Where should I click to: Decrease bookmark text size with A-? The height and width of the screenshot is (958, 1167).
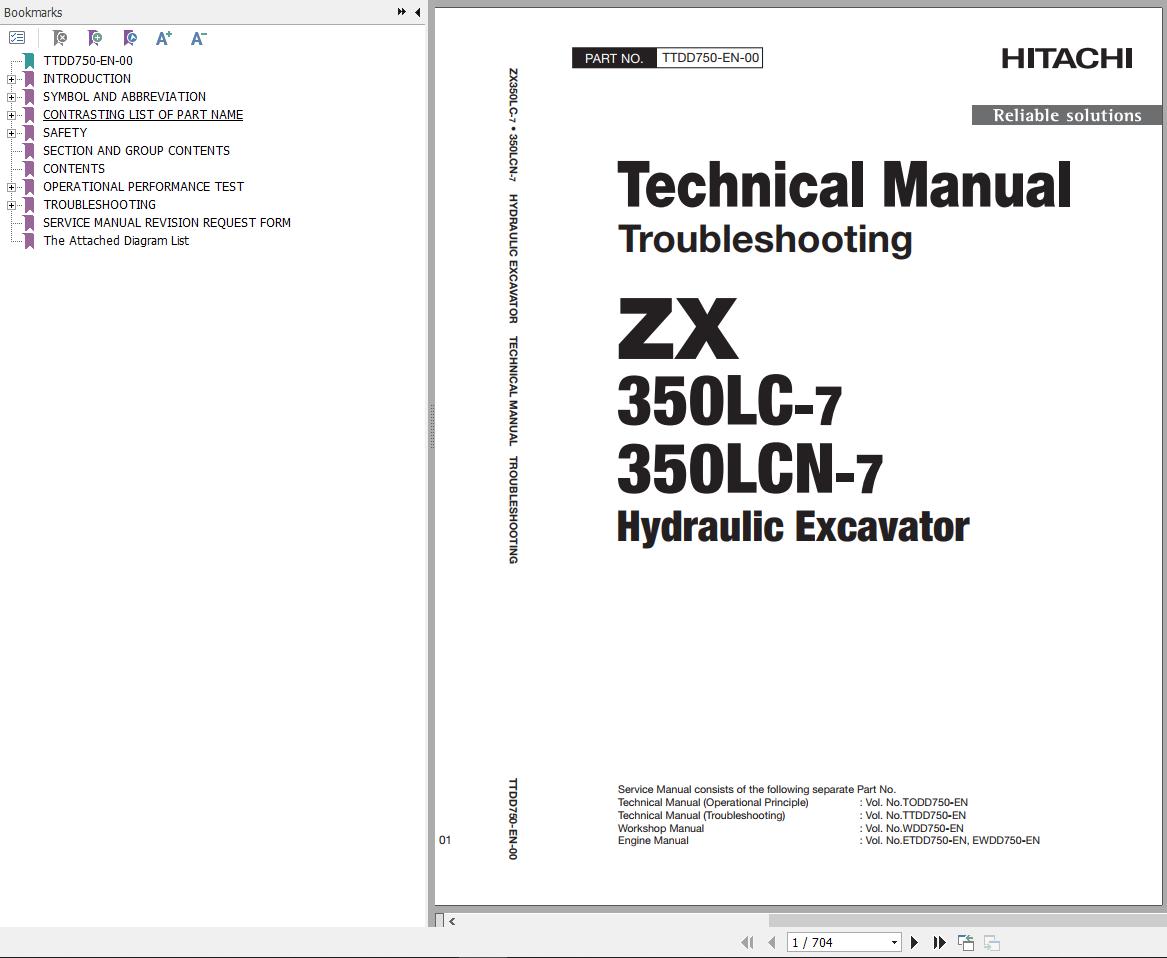[198, 38]
